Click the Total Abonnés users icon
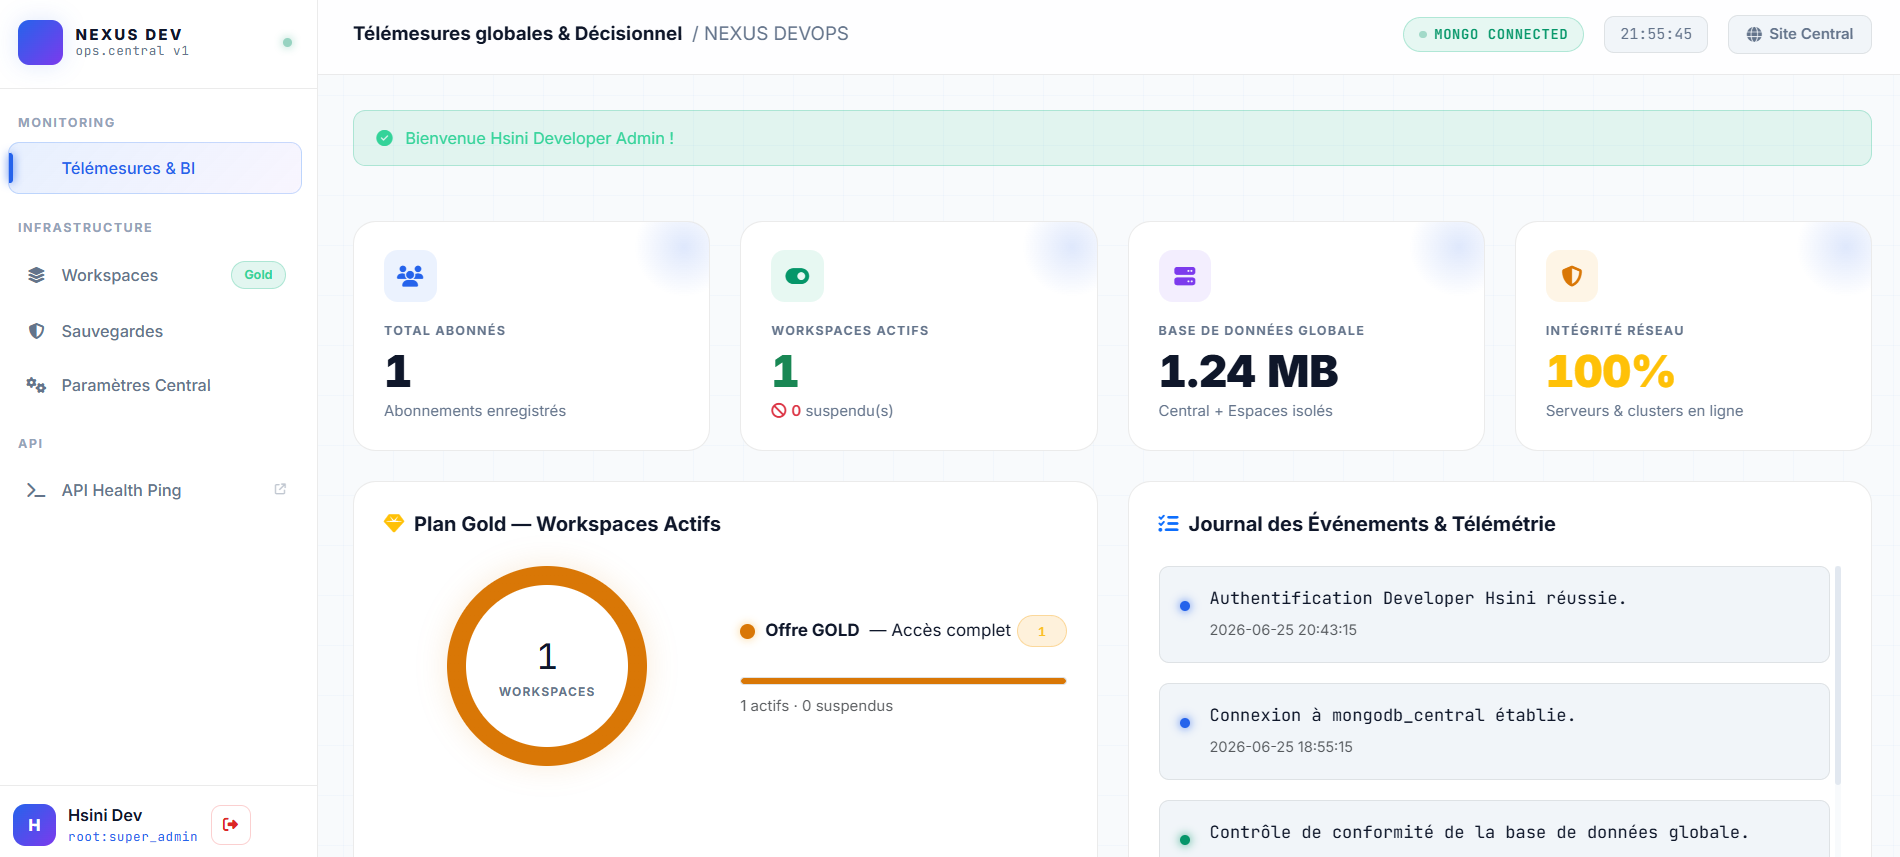Screen dimensions: 1900x857 [410, 276]
